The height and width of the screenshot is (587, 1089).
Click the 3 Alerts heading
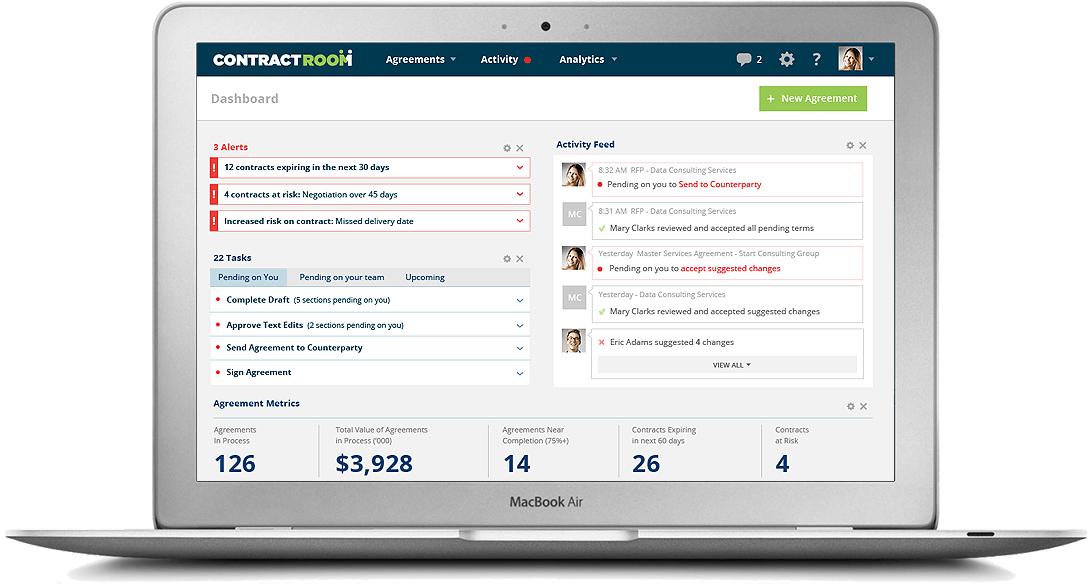(231, 147)
